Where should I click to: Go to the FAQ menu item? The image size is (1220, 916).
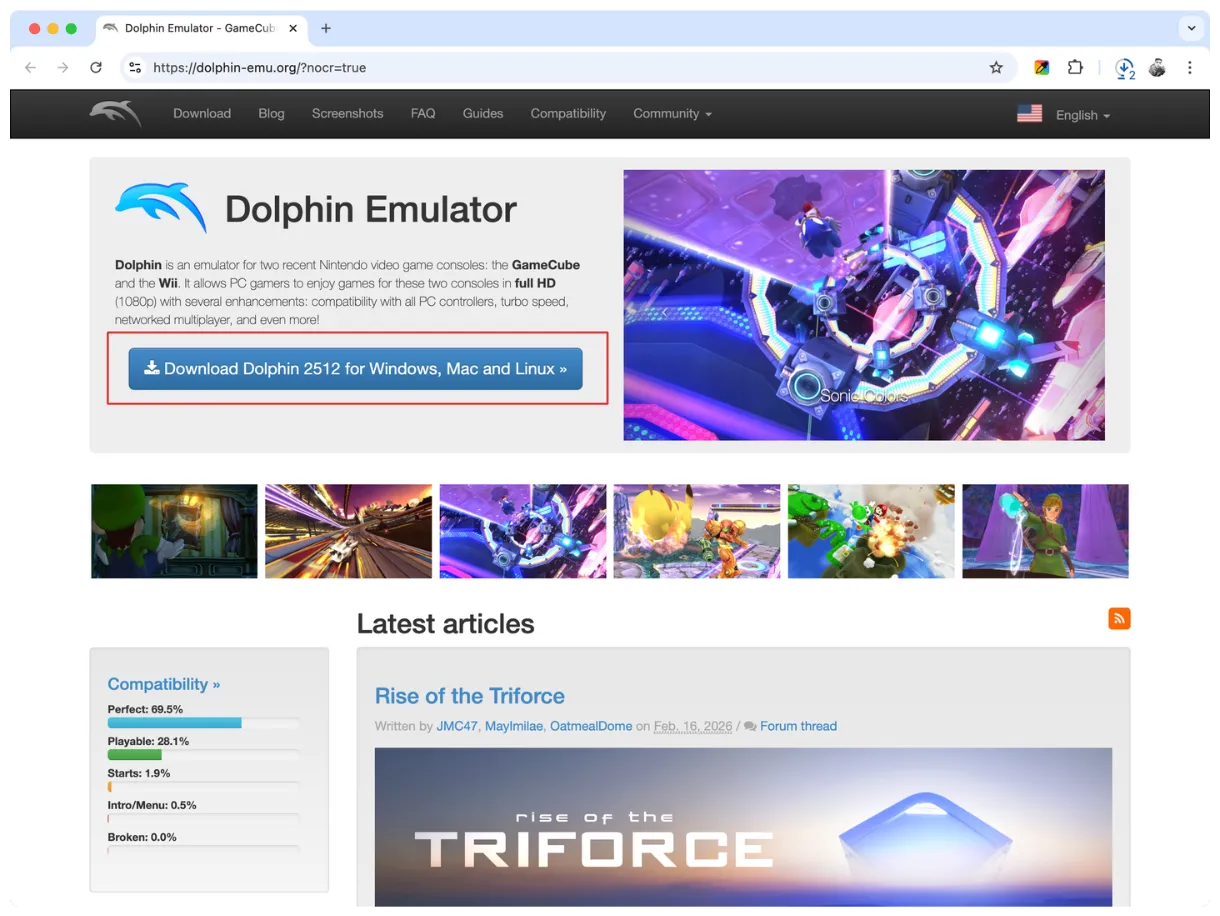tap(423, 114)
